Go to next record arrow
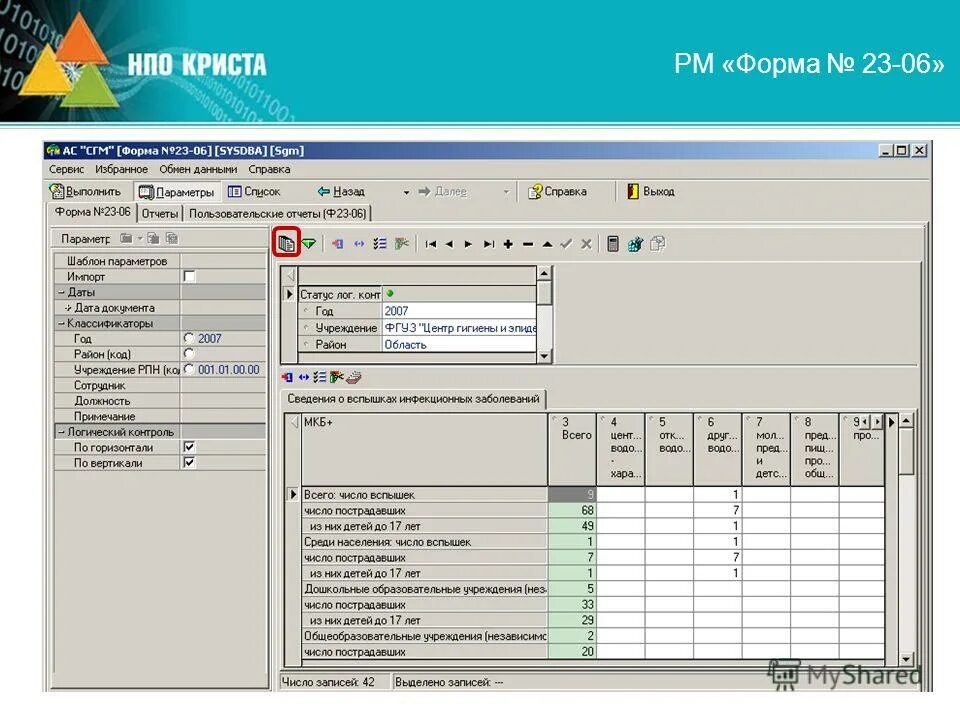 [x=468, y=244]
